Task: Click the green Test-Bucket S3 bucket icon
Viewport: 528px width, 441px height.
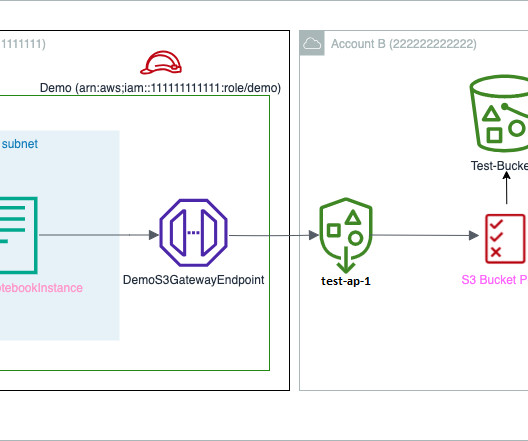Action: [x=499, y=113]
